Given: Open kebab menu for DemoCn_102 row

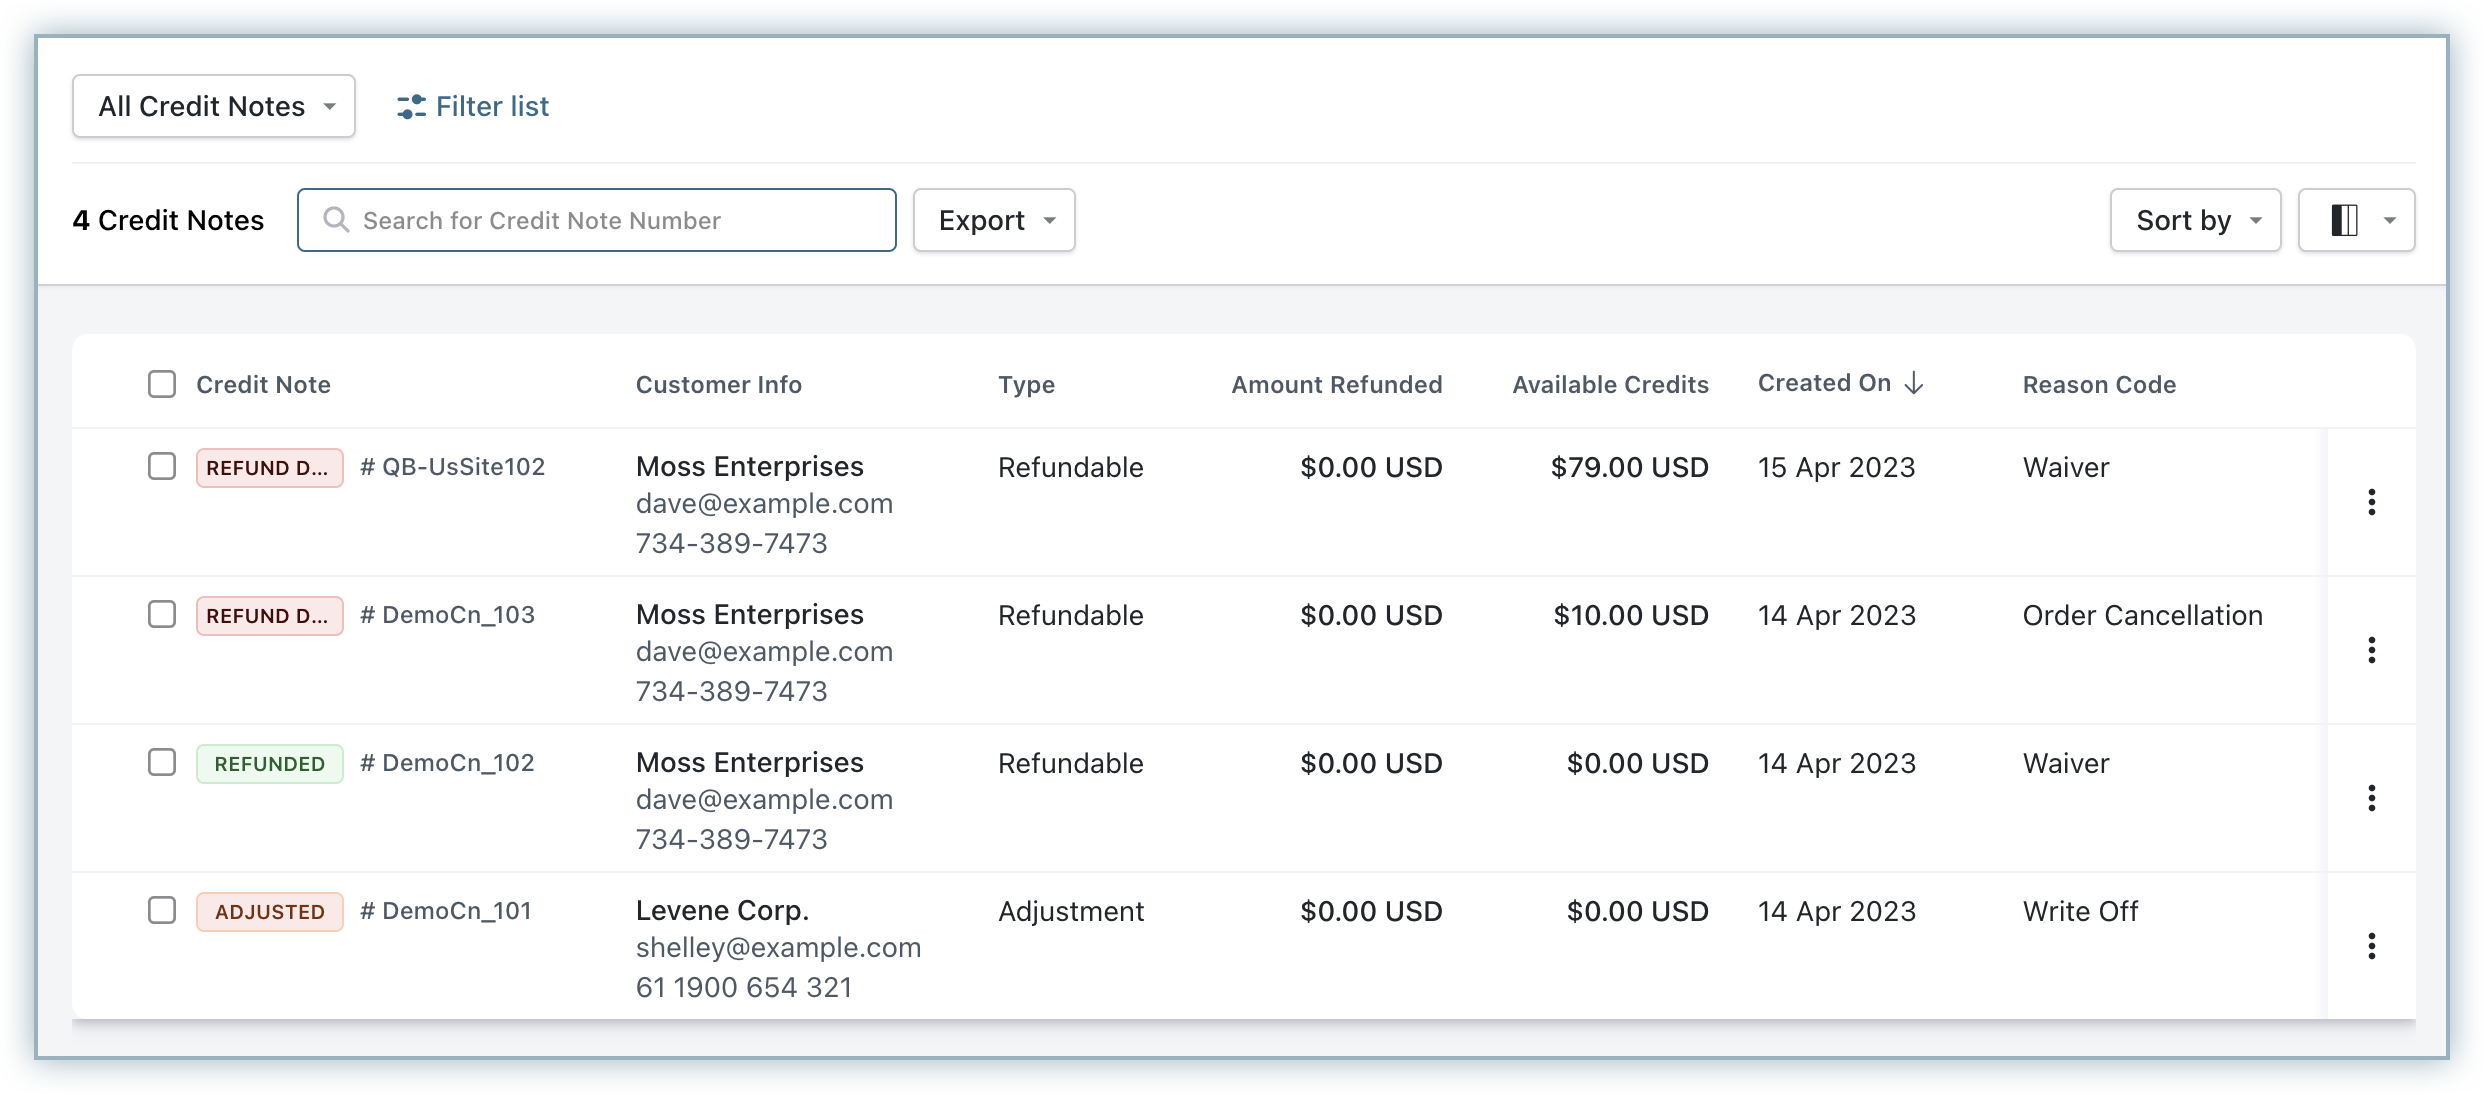Looking at the screenshot, I should click(x=2371, y=798).
